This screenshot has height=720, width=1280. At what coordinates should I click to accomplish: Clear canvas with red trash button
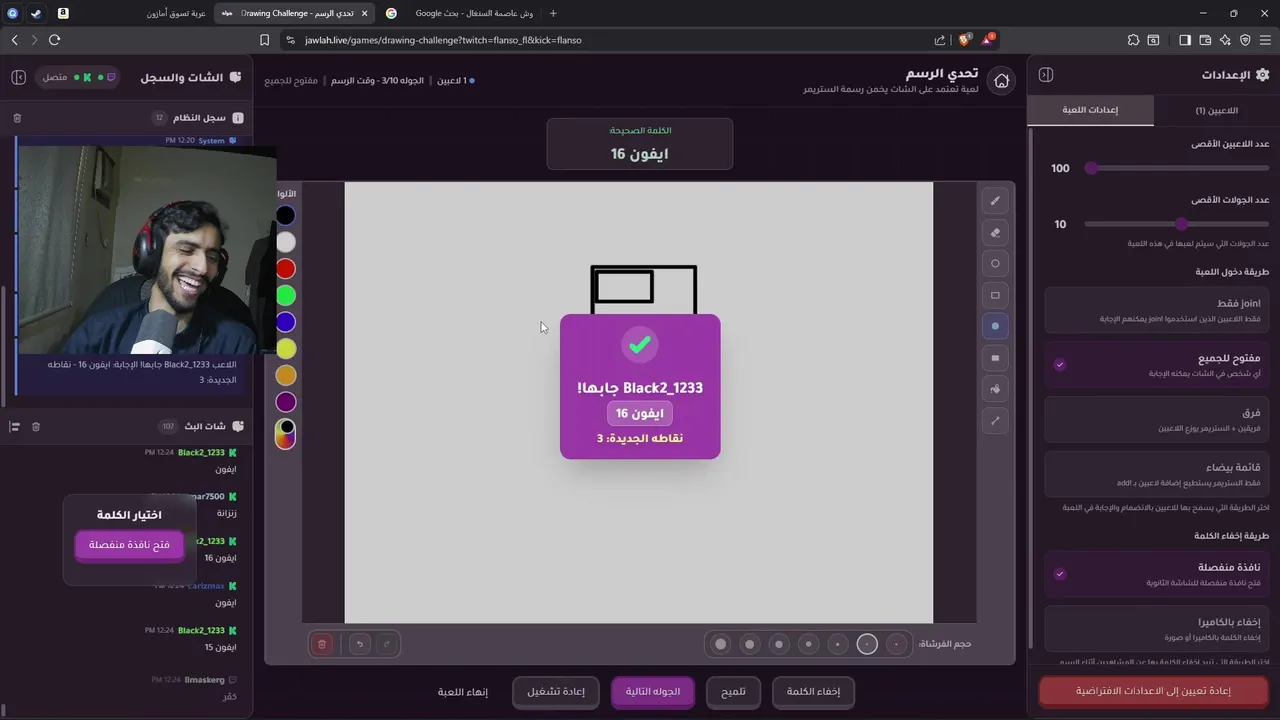click(322, 644)
